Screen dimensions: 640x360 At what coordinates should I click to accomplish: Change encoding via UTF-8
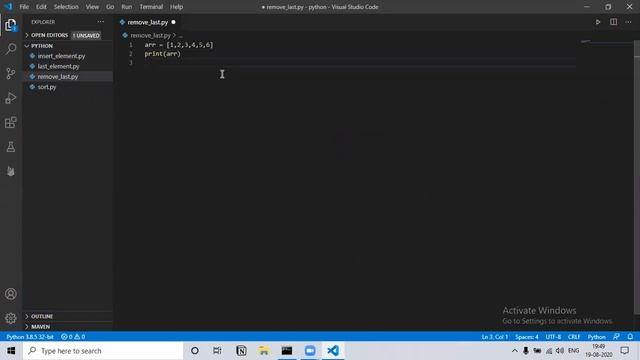coord(553,337)
